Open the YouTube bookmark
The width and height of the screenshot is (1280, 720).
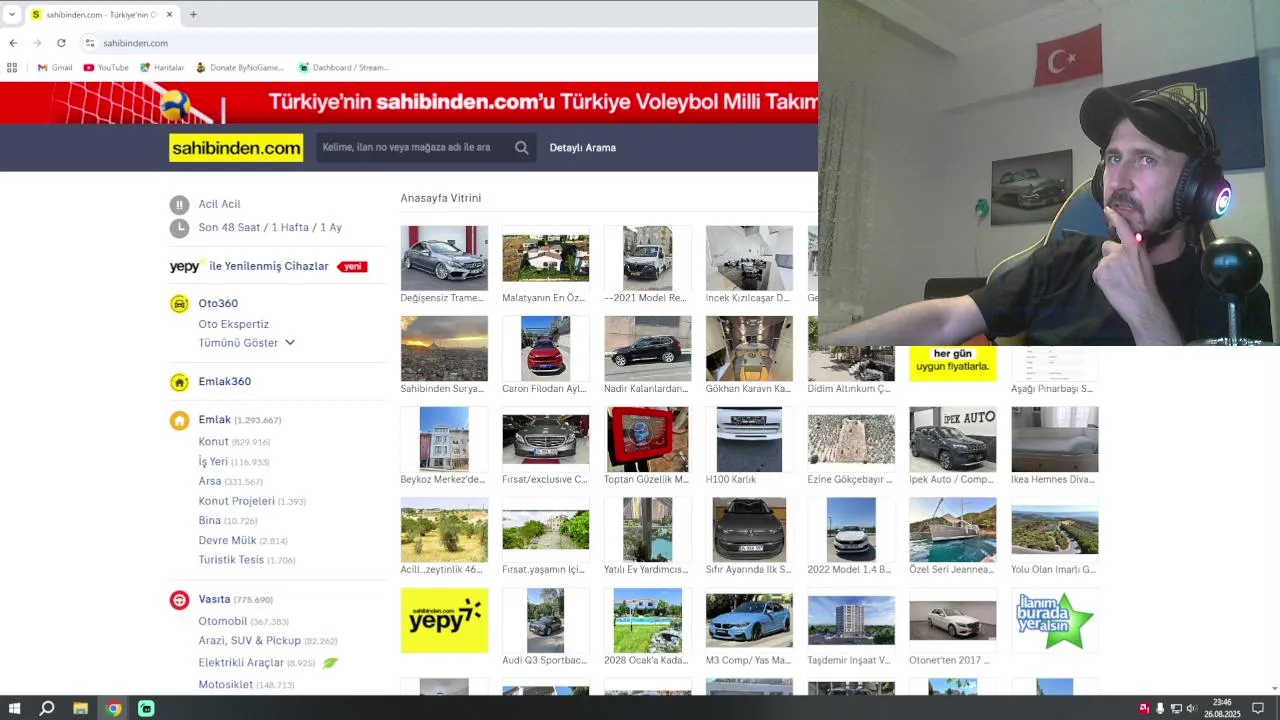(x=106, y=68)
